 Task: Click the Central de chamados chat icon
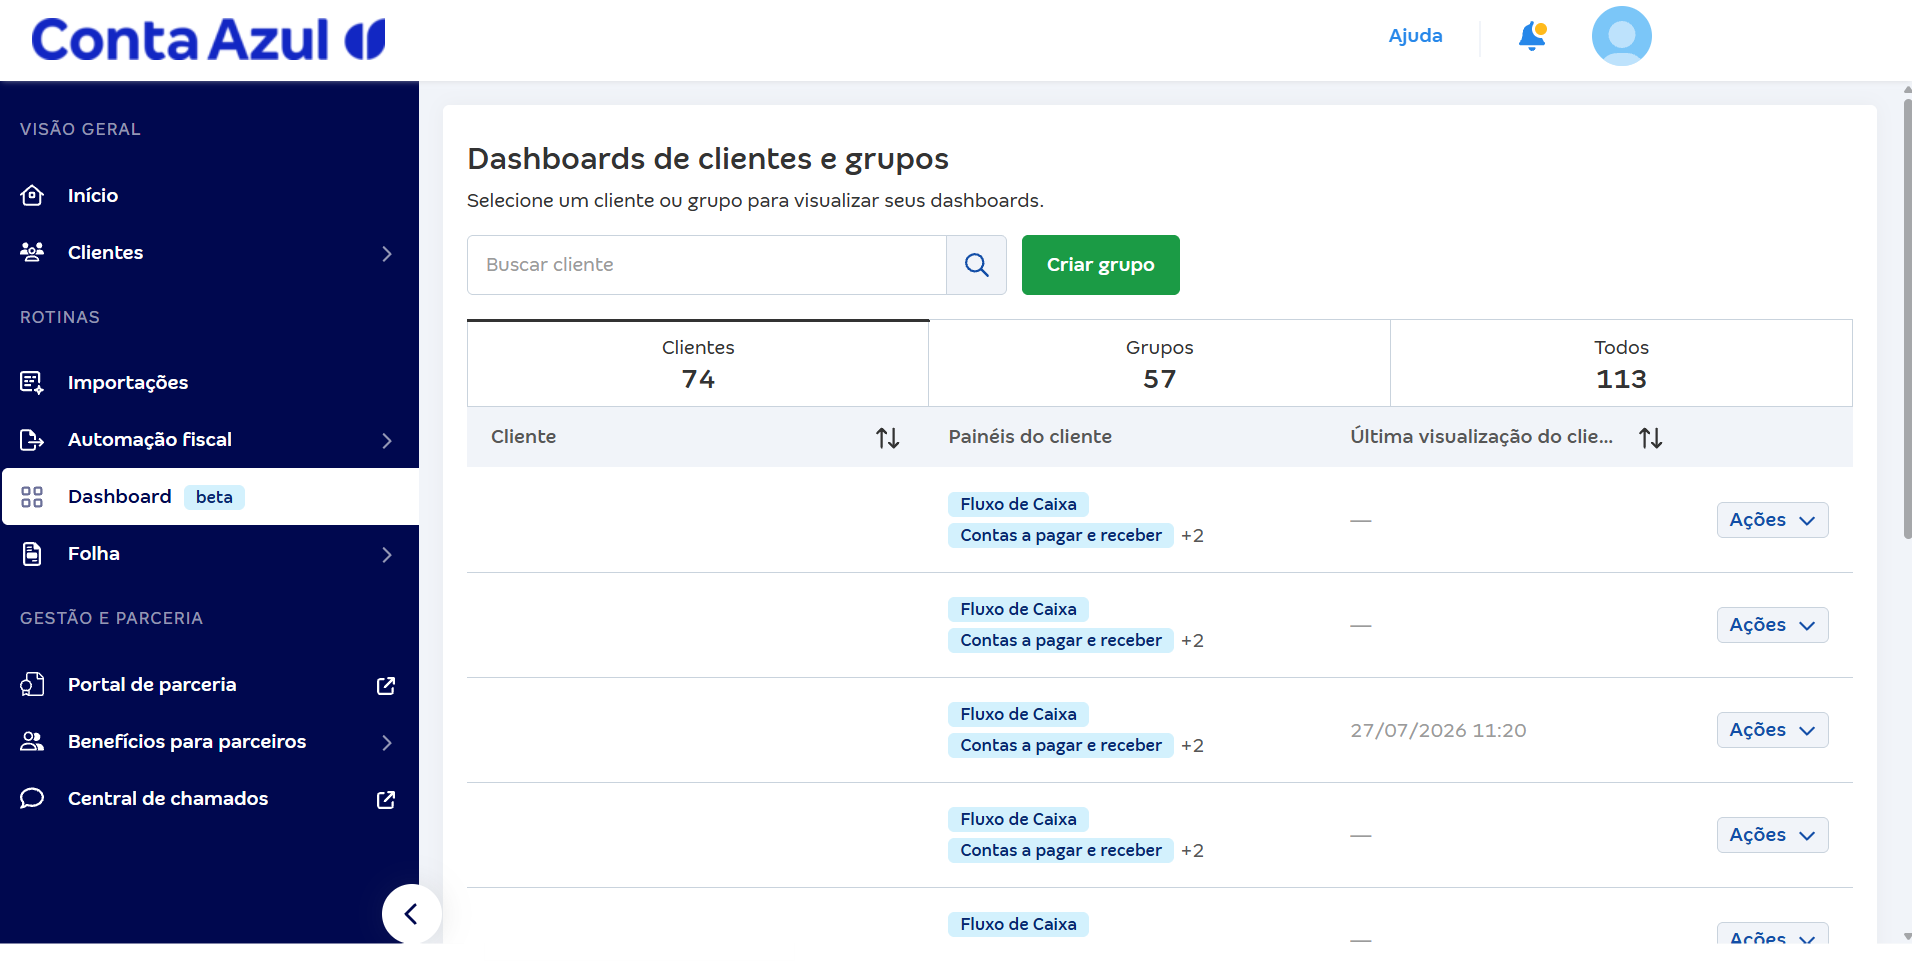(32, 798)
